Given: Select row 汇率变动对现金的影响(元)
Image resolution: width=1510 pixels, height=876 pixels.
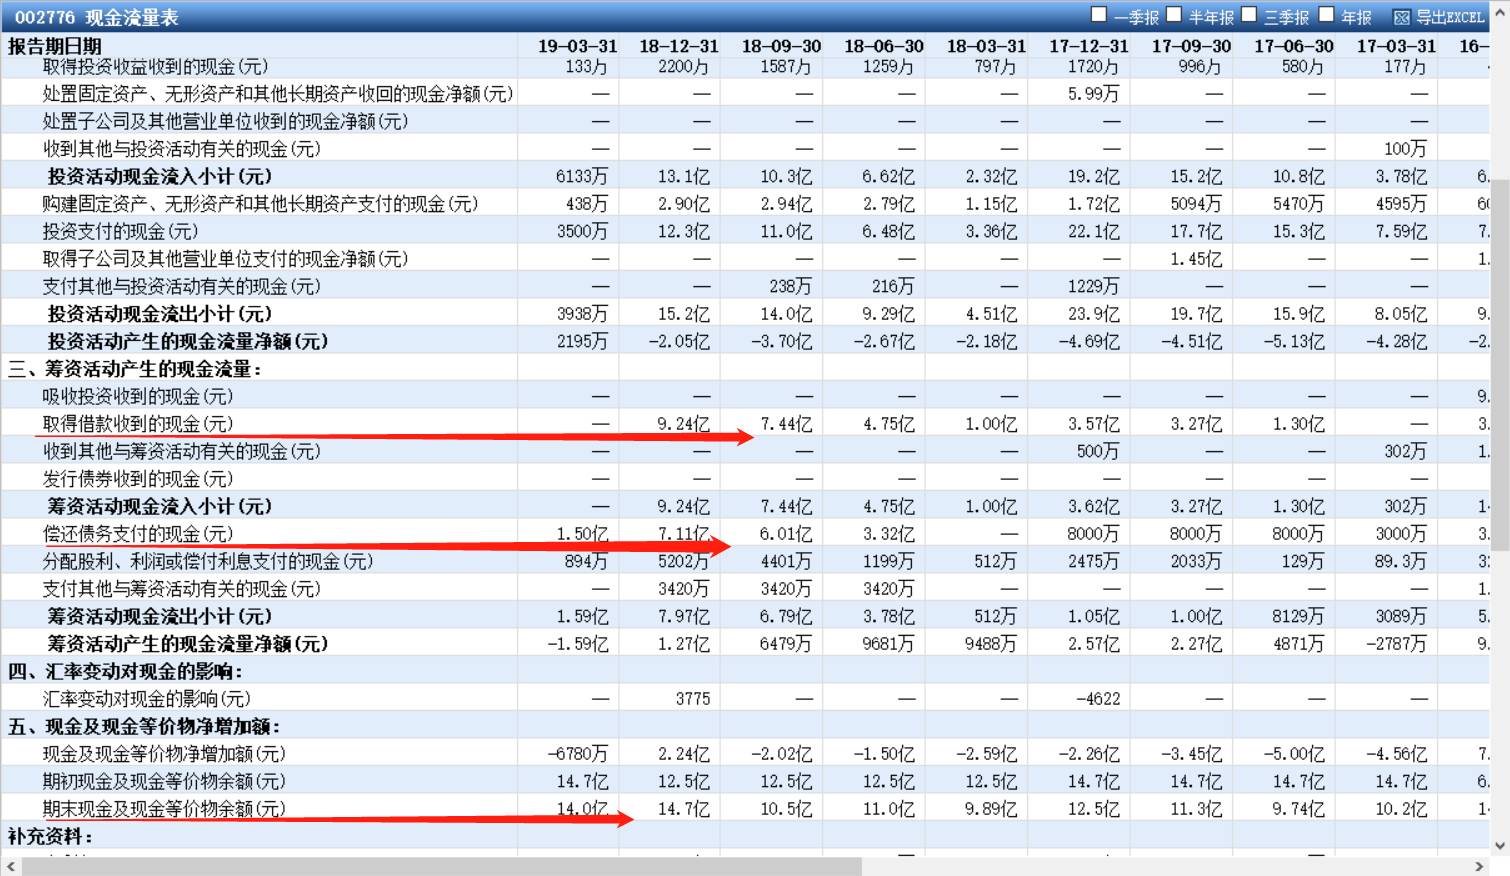Looking at the screenshot, I should [x=745, y=699].
